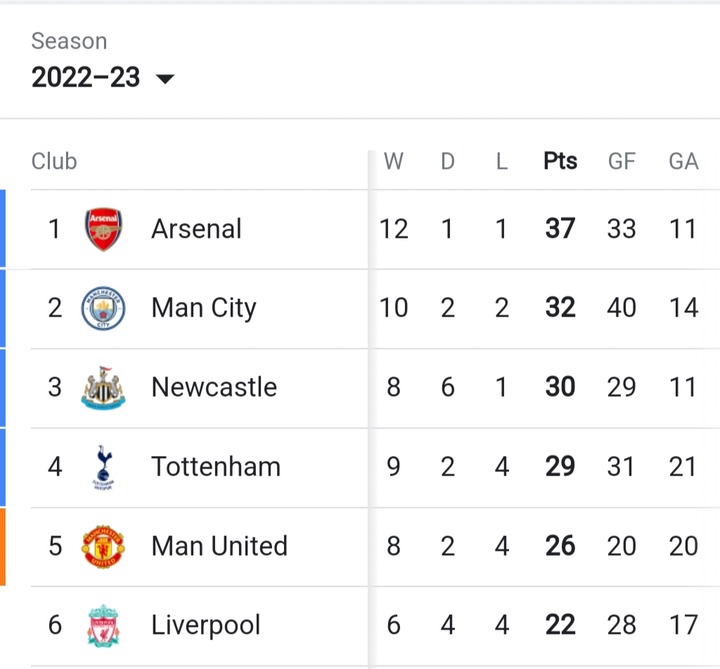Click the Club column header
Image resolution: width=720 pixels, height=669 pixels.
[x=54, y=161]
